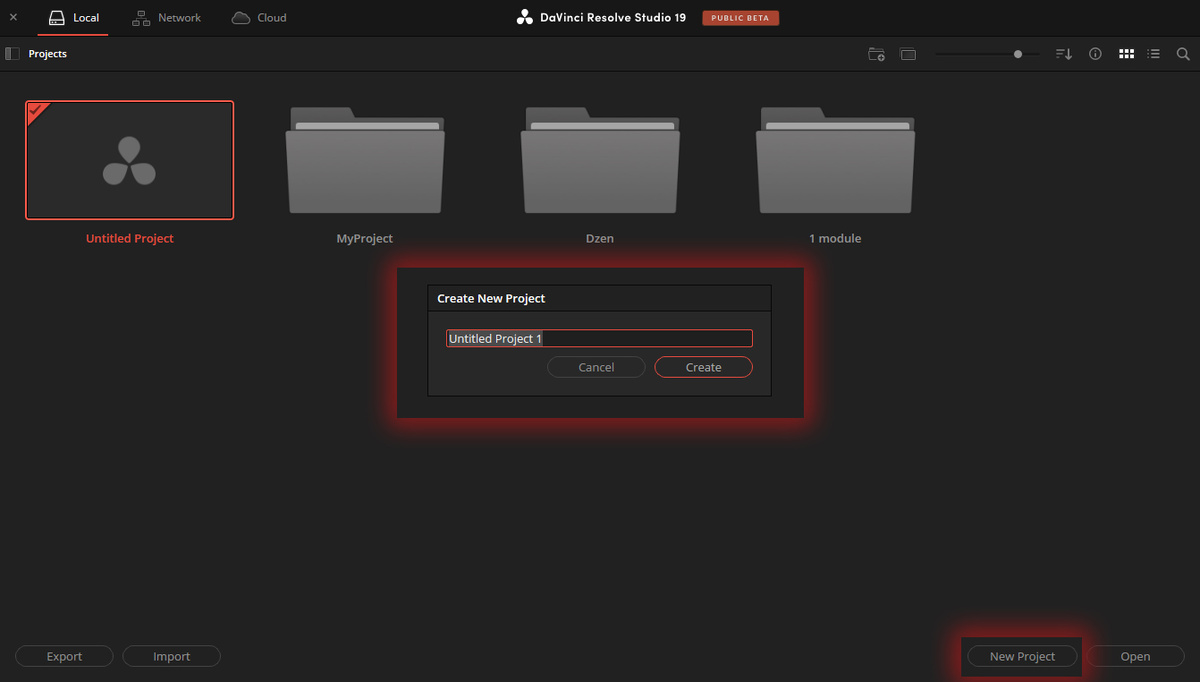This screenshot has width=1200, height=682.
Task: Switch to thumbnail grid view
Action: 1126,54
